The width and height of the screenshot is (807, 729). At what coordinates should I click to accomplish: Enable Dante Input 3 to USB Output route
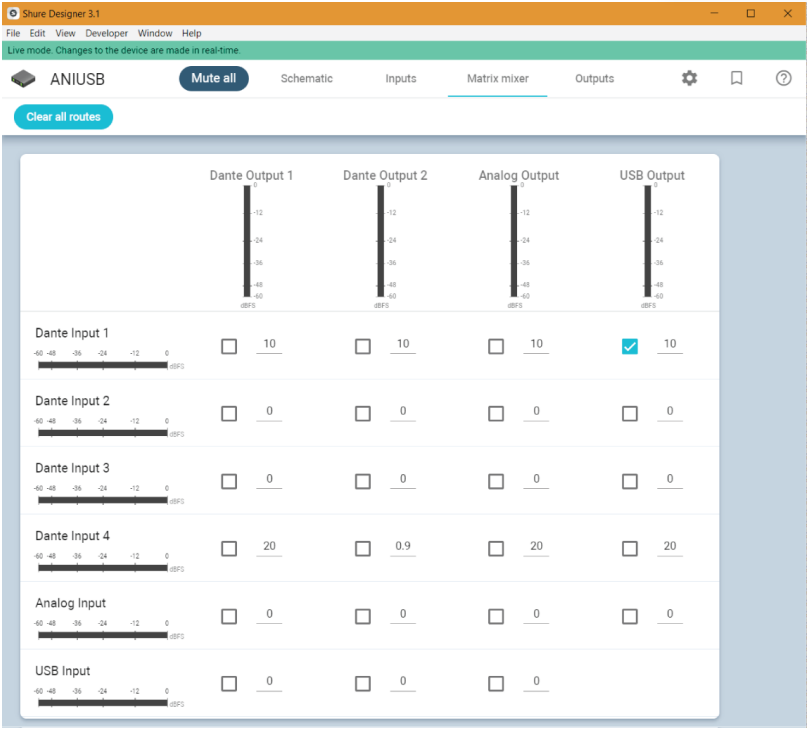(x=630, y=480)
